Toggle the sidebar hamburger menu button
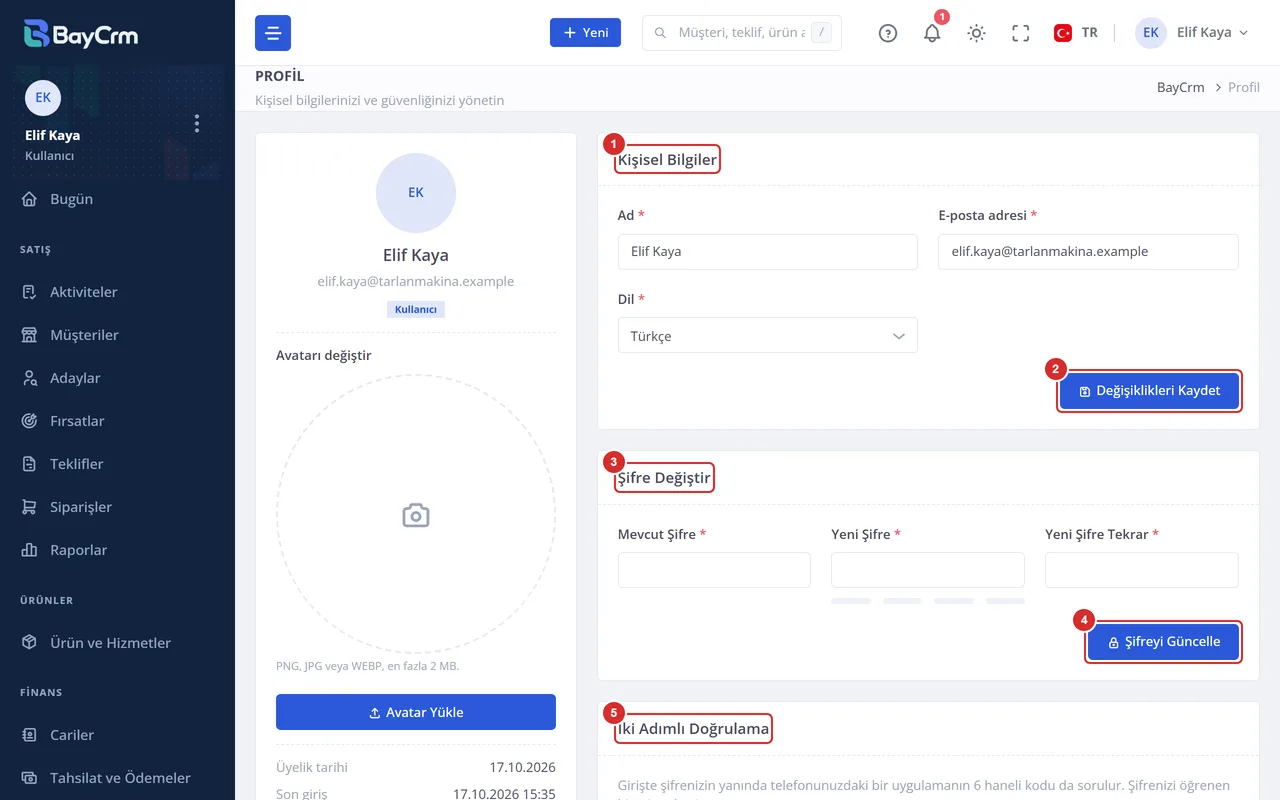This screenshot has height=800, width=1280. click(x=273, y=33)
